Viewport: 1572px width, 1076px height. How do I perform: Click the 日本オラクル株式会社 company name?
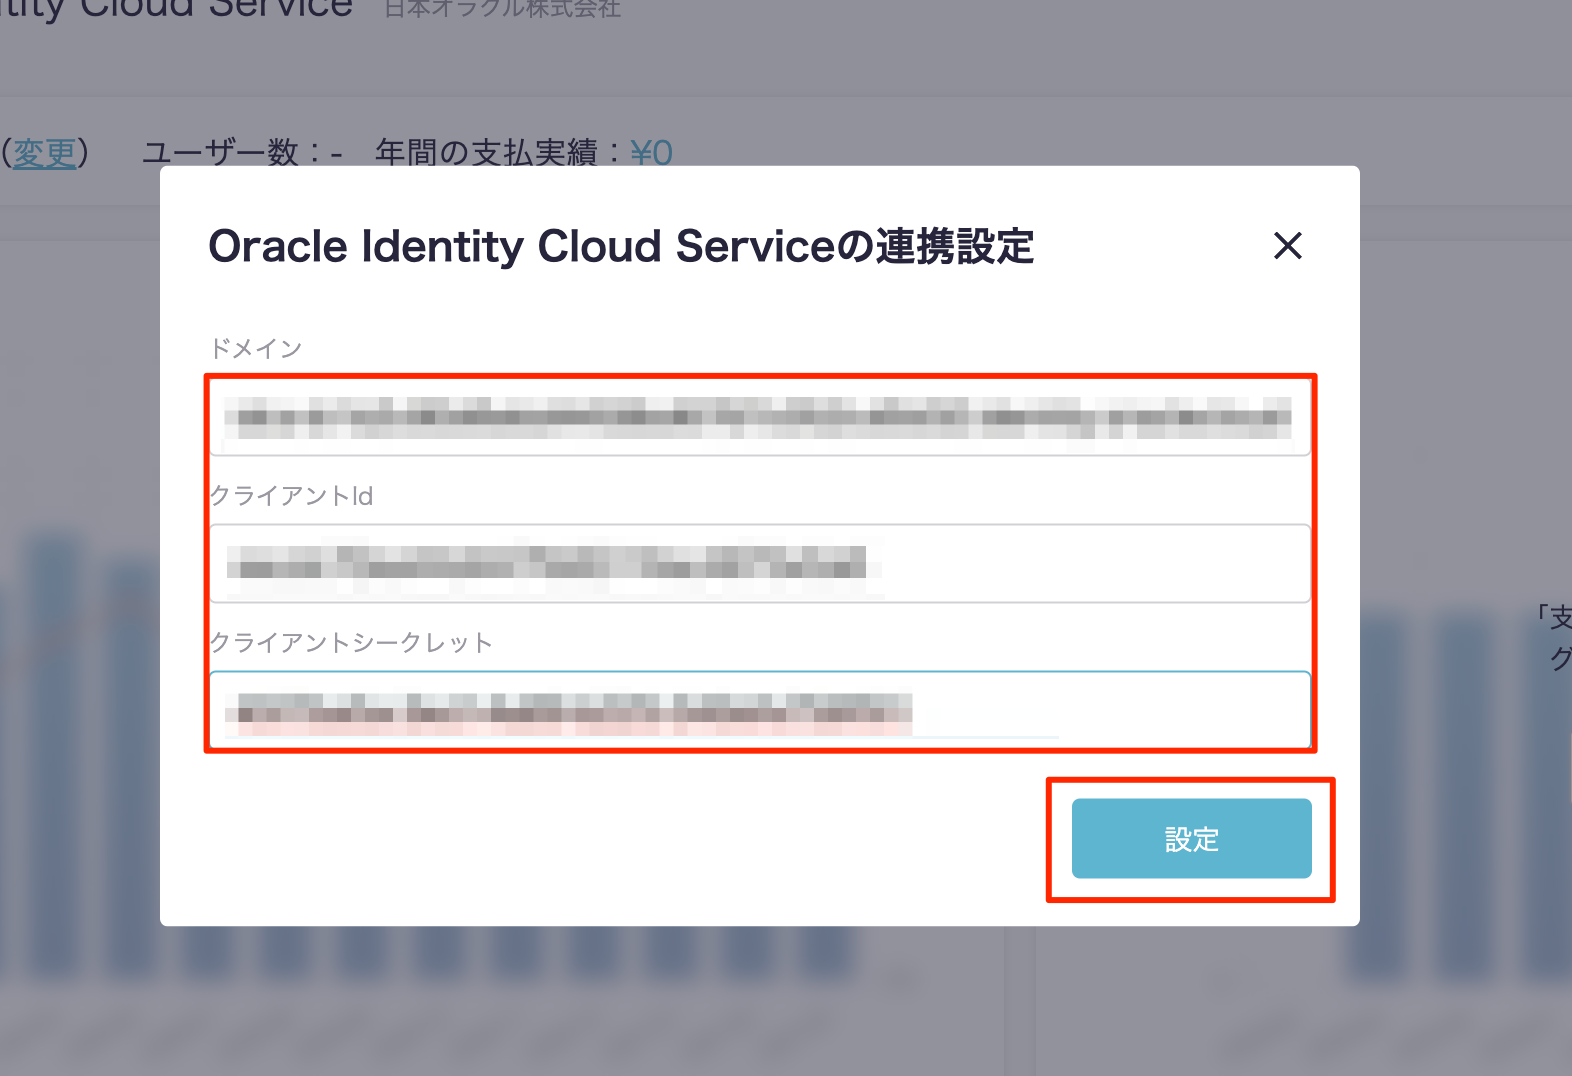point(502,10)
